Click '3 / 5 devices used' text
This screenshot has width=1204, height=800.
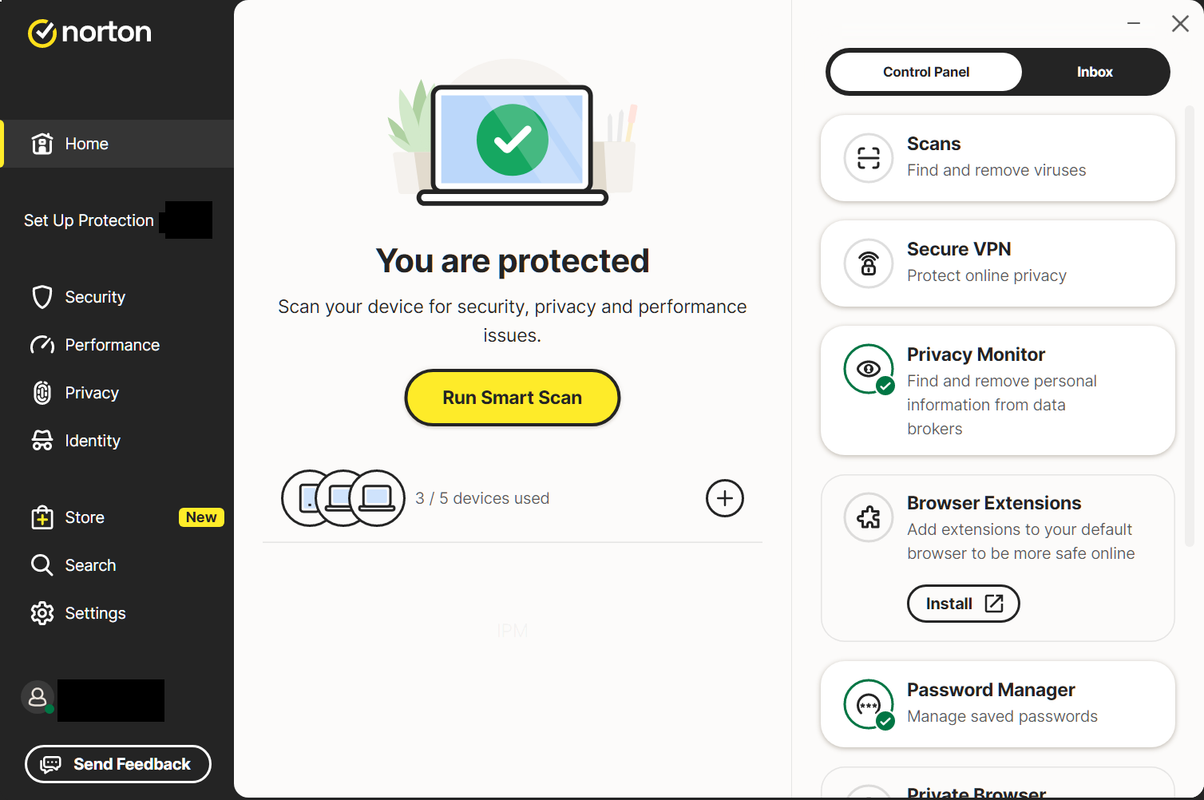pos(482,498)
